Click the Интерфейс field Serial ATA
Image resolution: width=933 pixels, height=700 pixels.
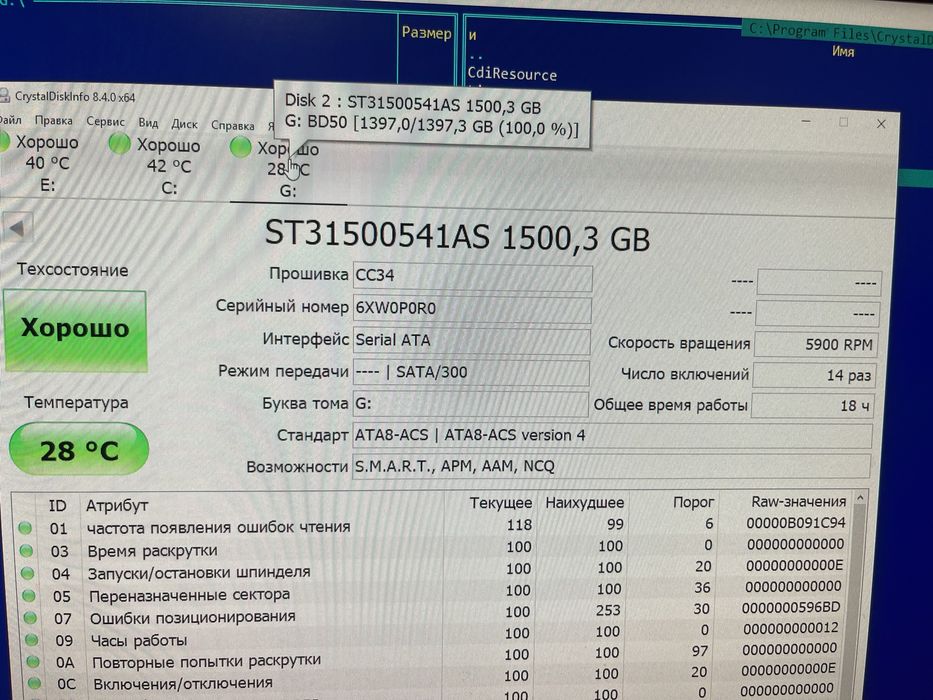pyautogui.click(x=471, y=340)
